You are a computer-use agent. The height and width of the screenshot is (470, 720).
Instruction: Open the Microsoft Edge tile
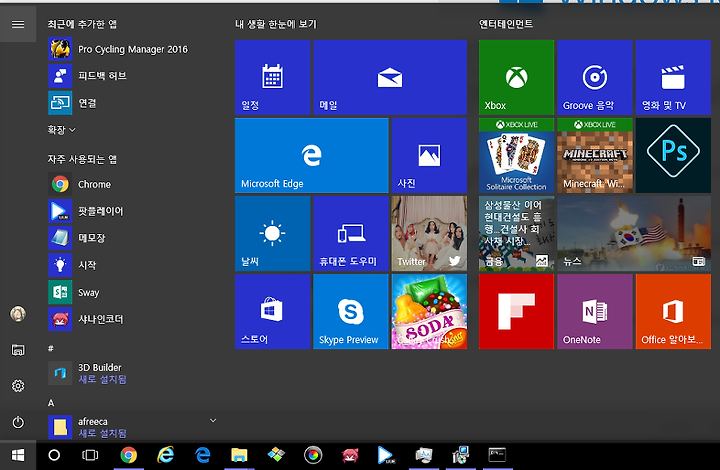click(311, 155)
